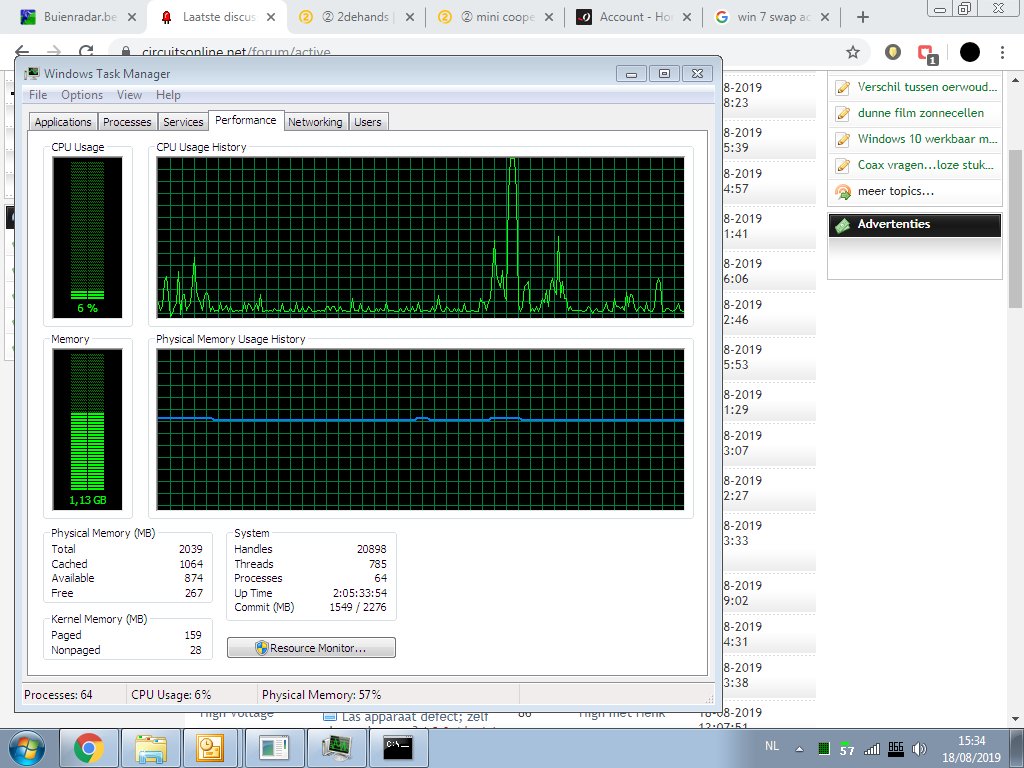The image size is (1024, 768).
Task: Open the network signal tray icon
Action: pyautogui.click(x=872, y=749)
